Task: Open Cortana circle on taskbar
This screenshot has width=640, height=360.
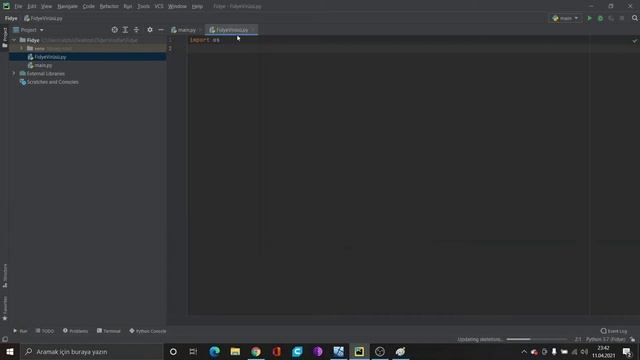Action: point(173,351)
